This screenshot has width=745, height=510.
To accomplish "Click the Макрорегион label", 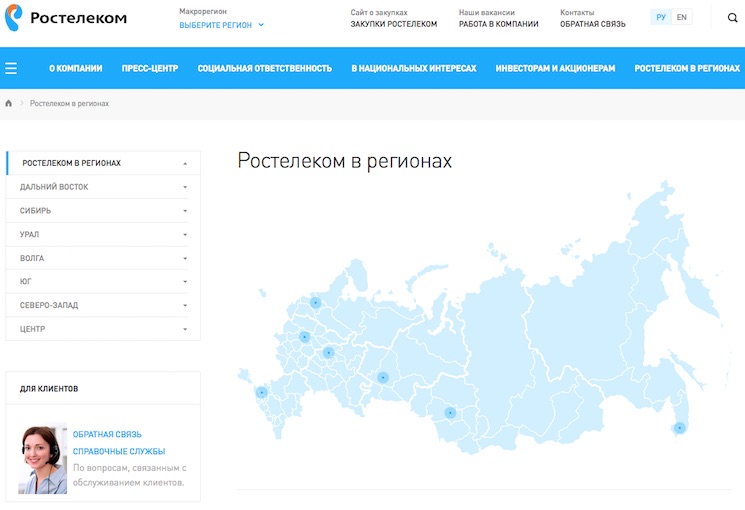I will pos(203,11).
